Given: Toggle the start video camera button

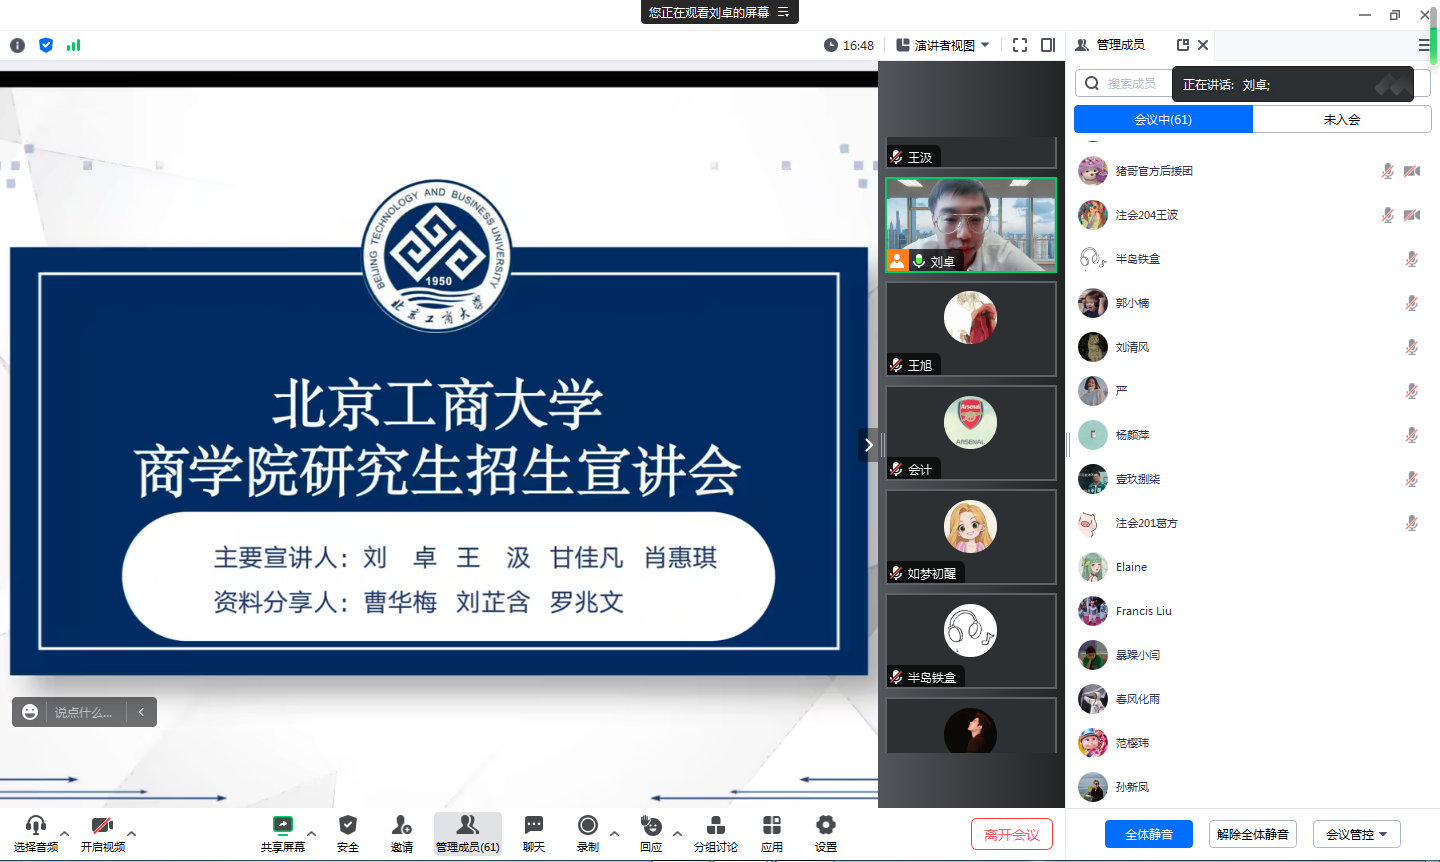Looking at the screenshot, I should click(102, 826).
